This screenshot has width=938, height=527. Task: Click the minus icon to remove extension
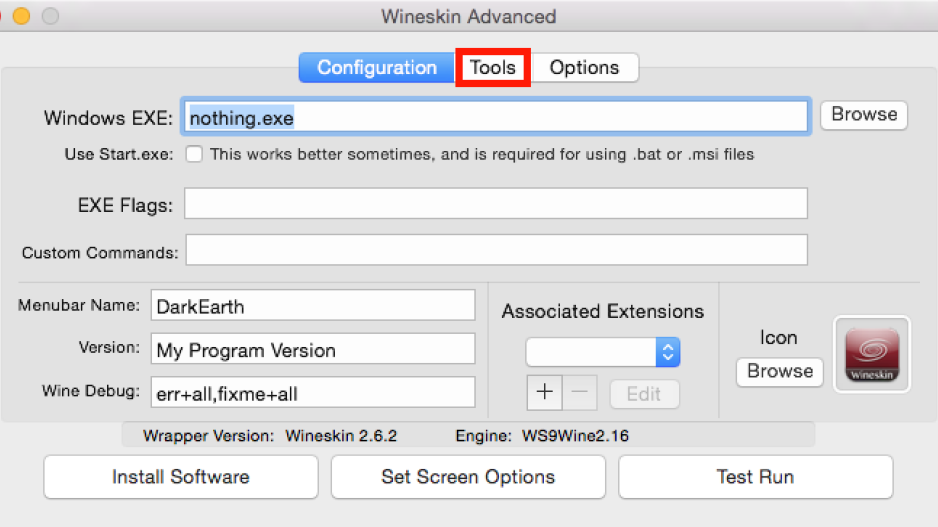(x=580, y=392)
